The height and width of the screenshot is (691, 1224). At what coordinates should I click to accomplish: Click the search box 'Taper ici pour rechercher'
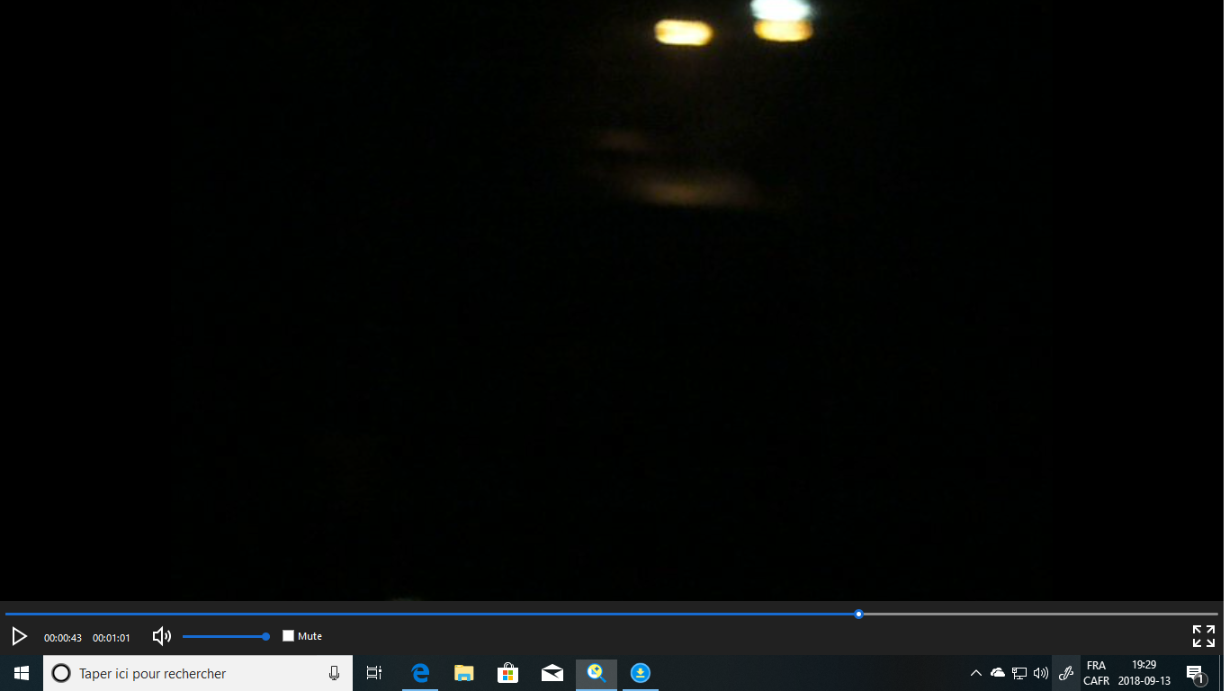pos(190,673)
